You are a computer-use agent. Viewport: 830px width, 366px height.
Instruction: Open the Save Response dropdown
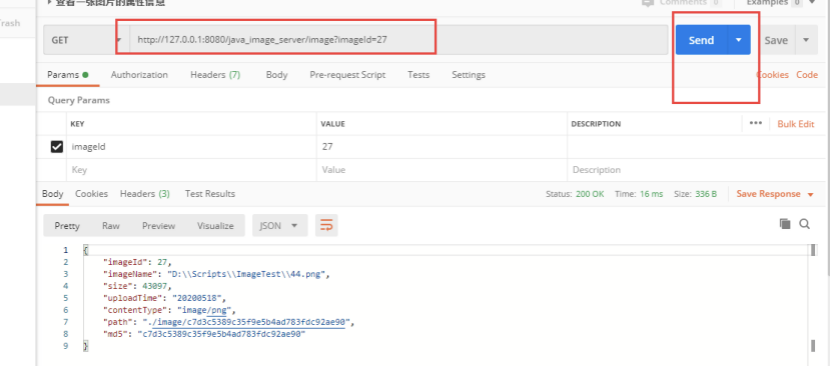click(x=774, y=194)
